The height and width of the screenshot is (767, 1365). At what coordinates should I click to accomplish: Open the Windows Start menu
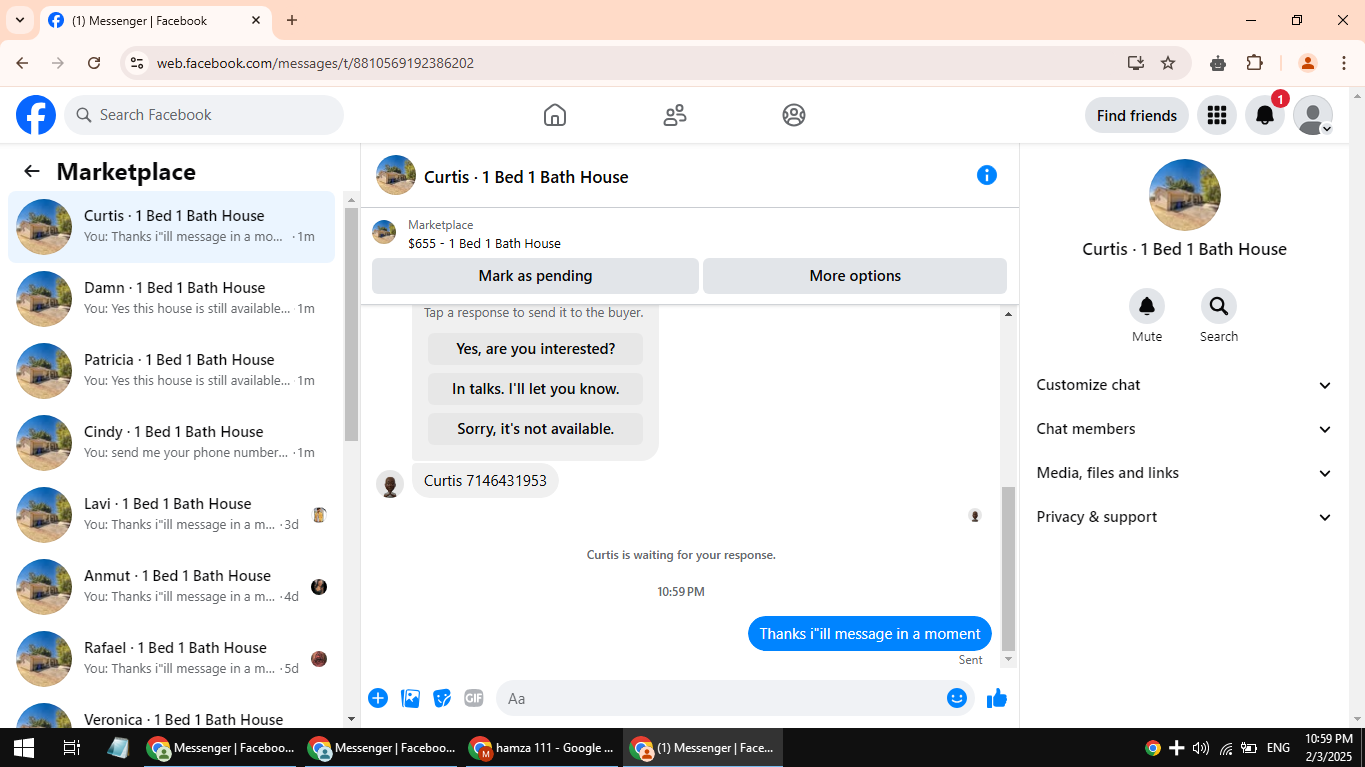coord(23,748)
